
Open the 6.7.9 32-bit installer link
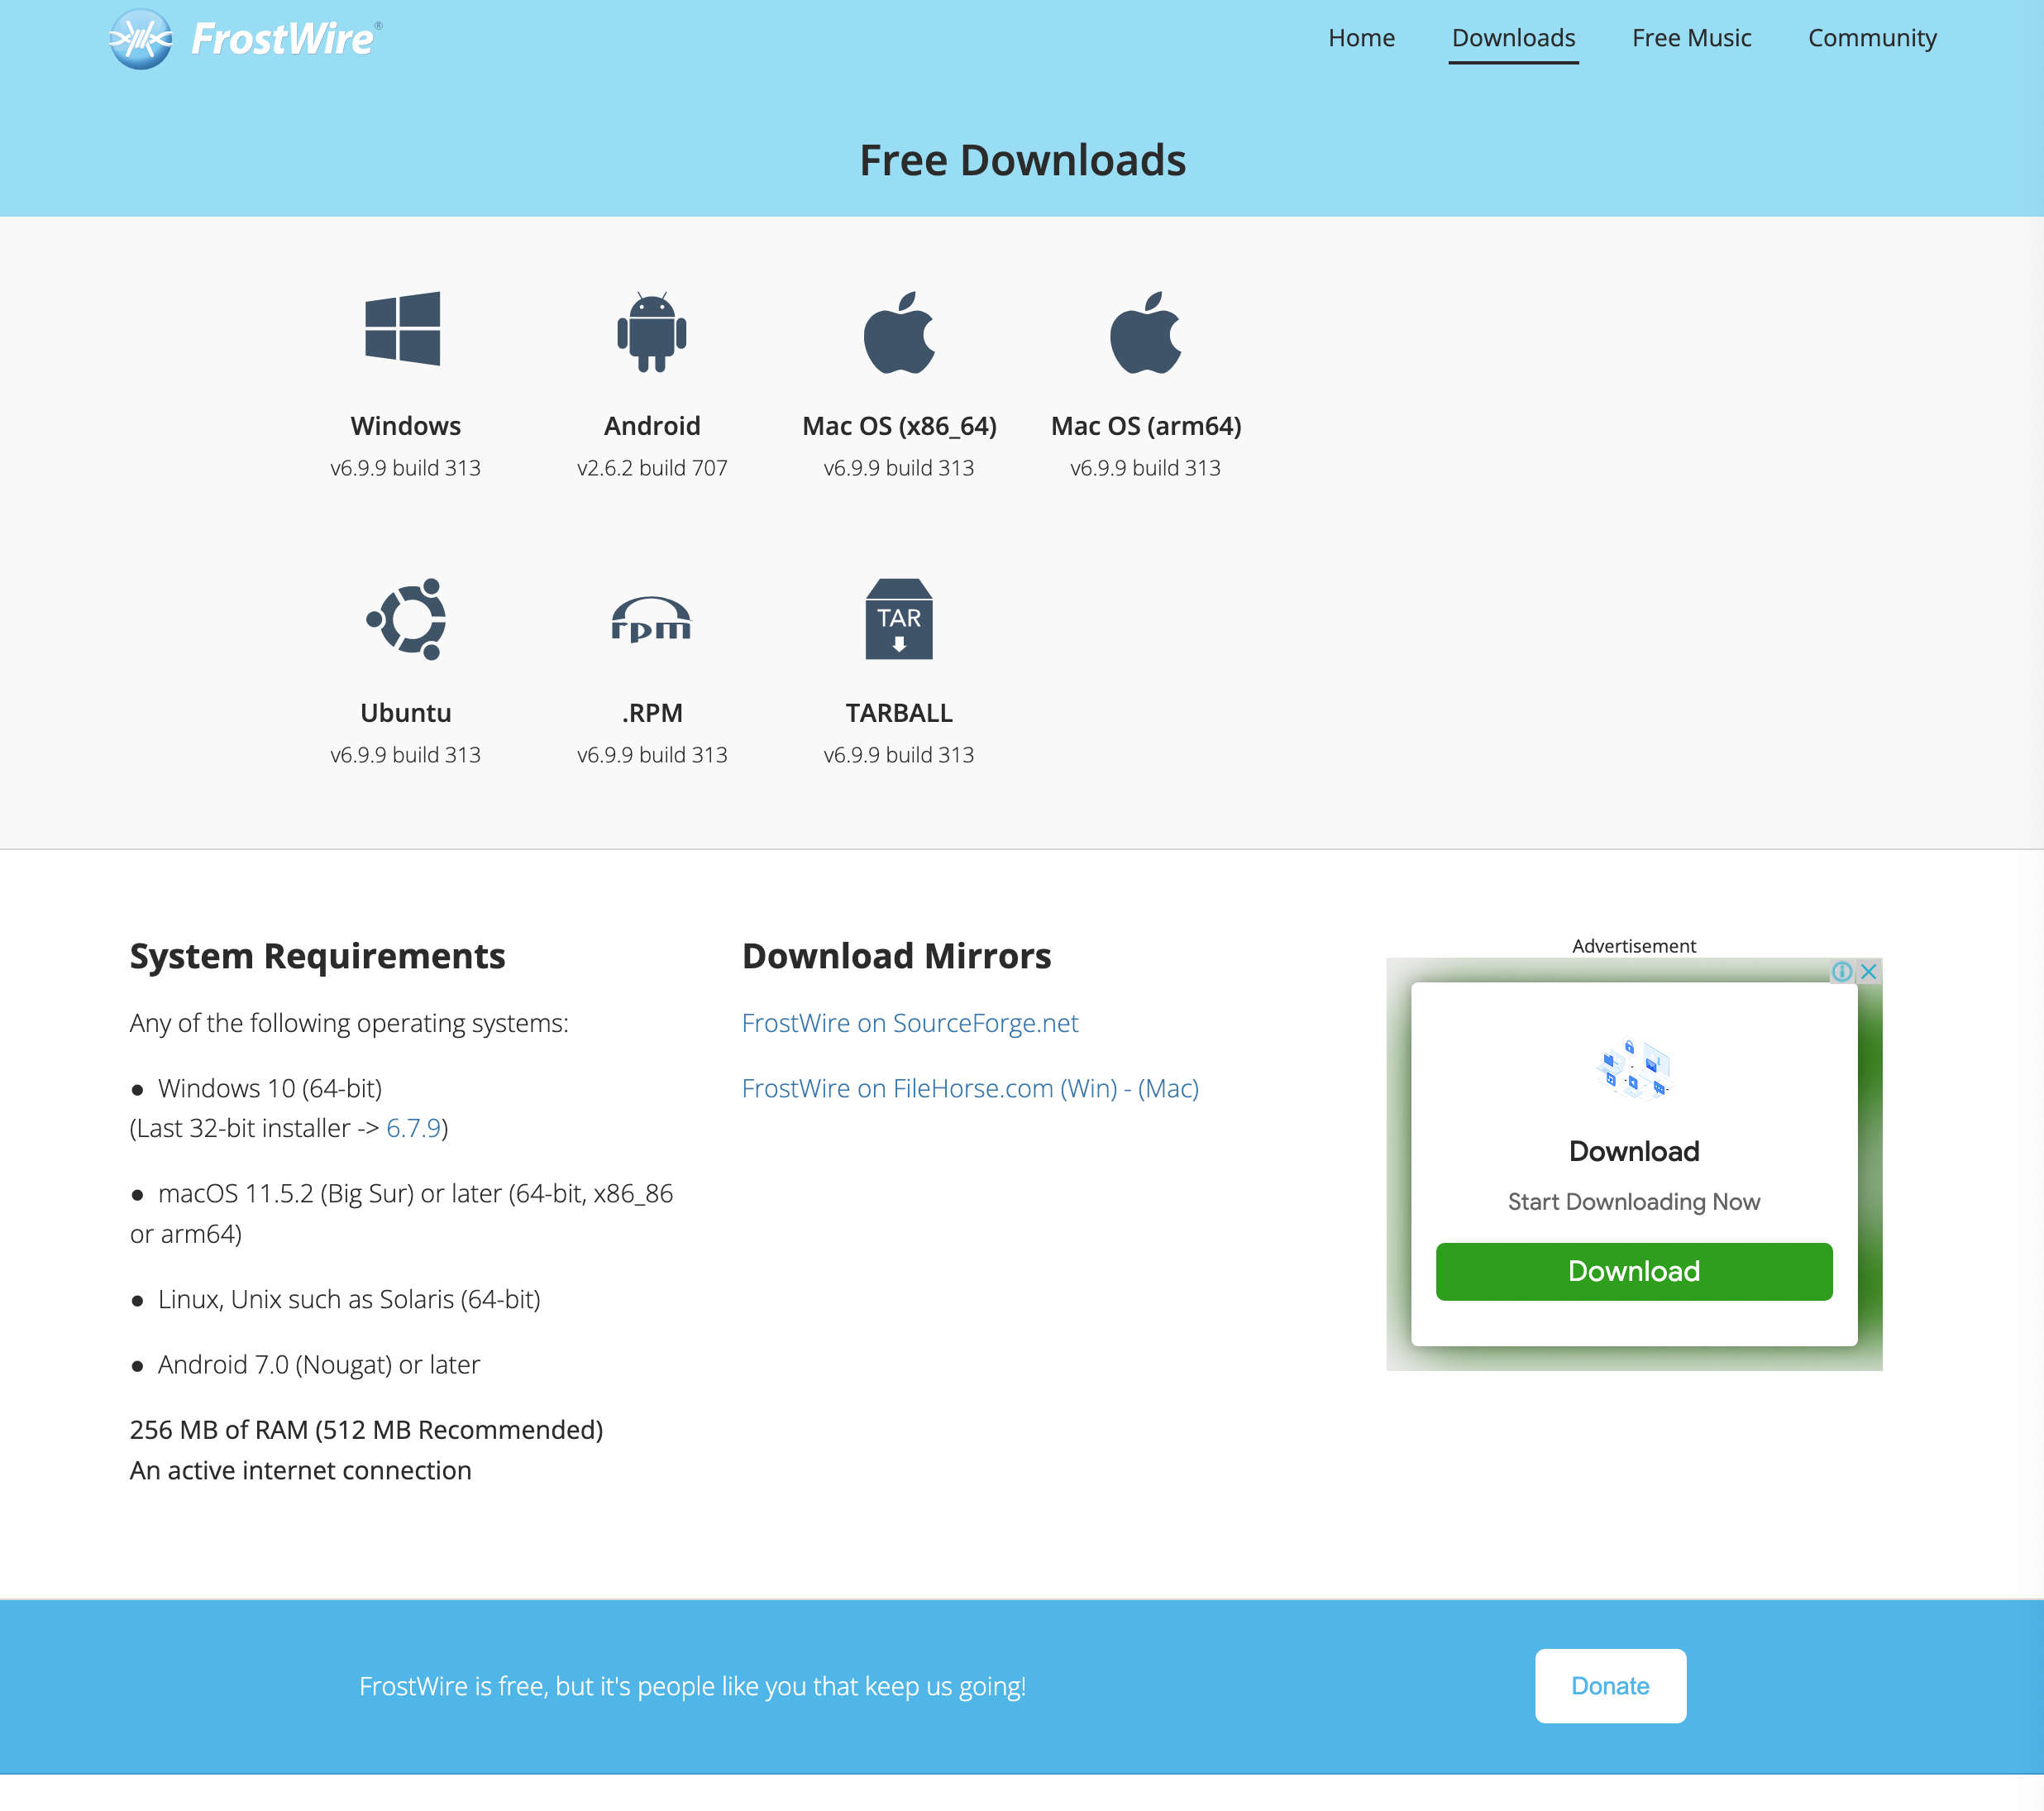(413, 1128)
